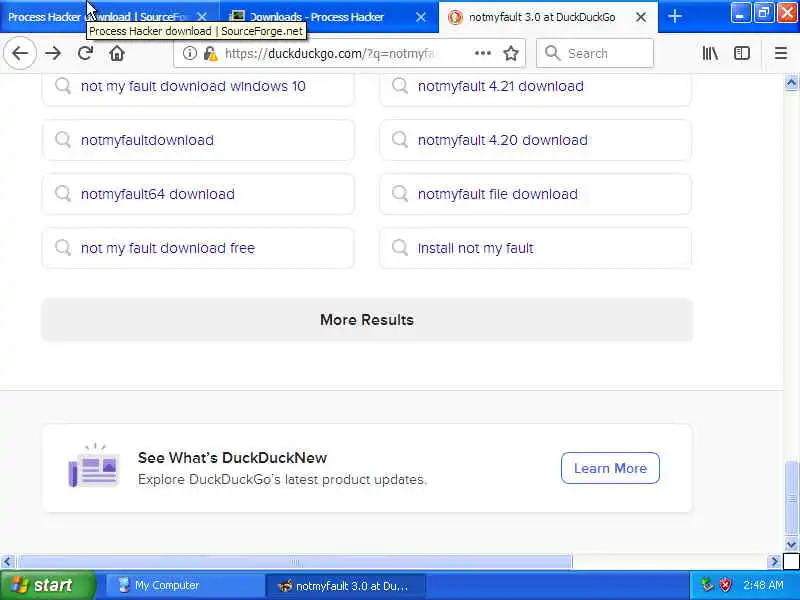Image resolution: width=800 pixels, height=600 pixels.
Task: Open the 'notmyfaultdownload' related search
Action: [198, 140]
